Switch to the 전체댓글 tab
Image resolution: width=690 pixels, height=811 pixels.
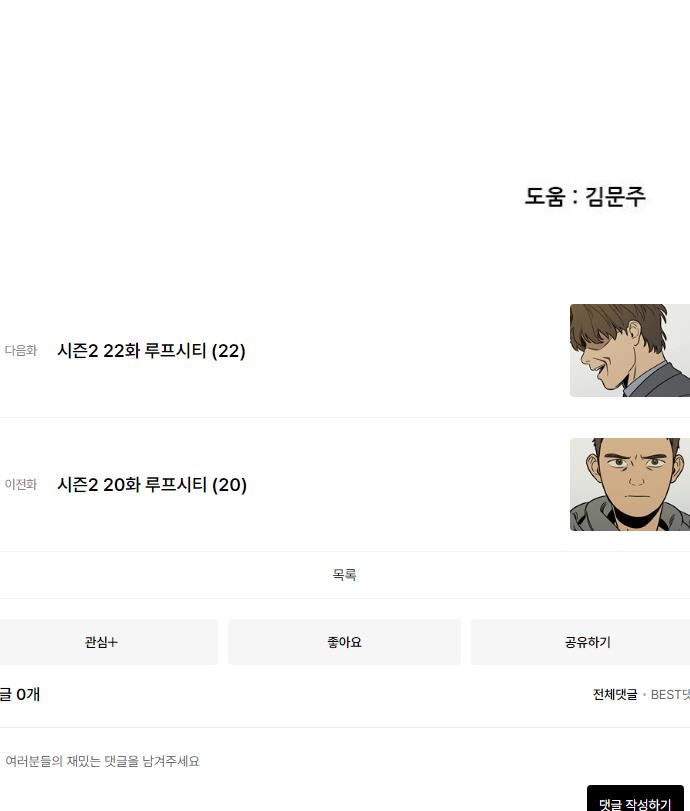pyautogui.click(x=614, y=695)
